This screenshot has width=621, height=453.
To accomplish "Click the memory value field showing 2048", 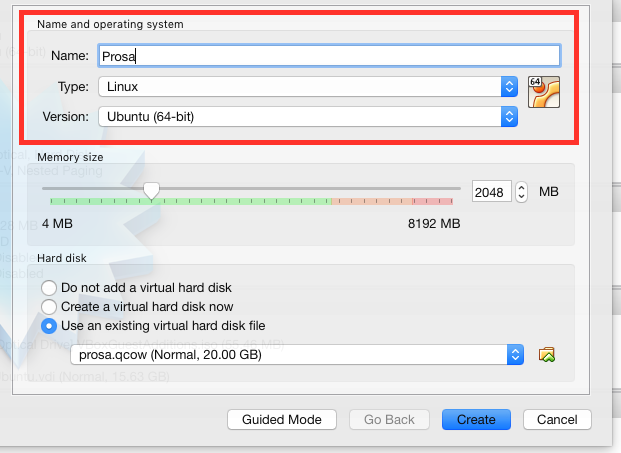I will [491, 192].
